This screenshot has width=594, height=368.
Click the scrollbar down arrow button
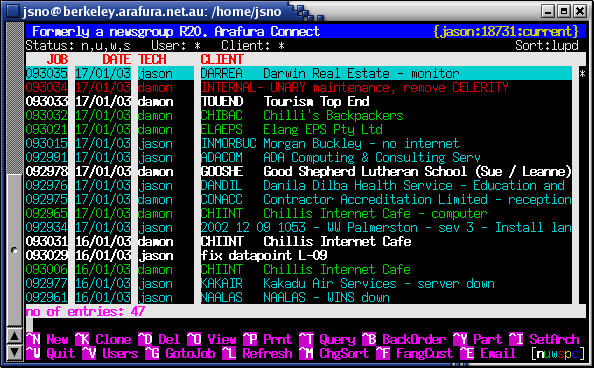pyautogui.click(x=15, y=352)
